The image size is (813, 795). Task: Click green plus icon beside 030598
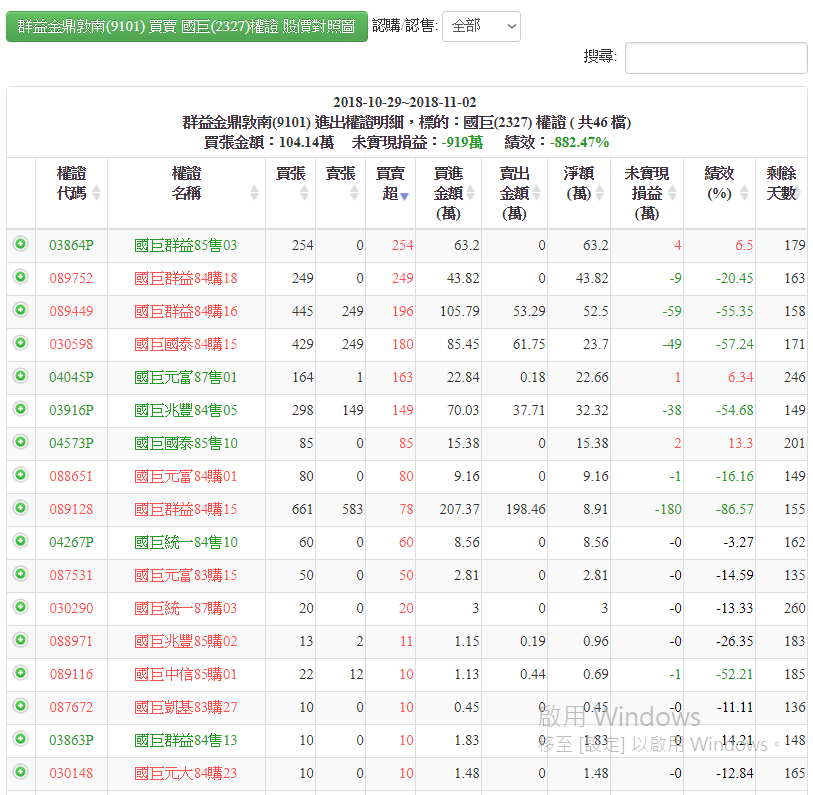[x=20, y=344]
